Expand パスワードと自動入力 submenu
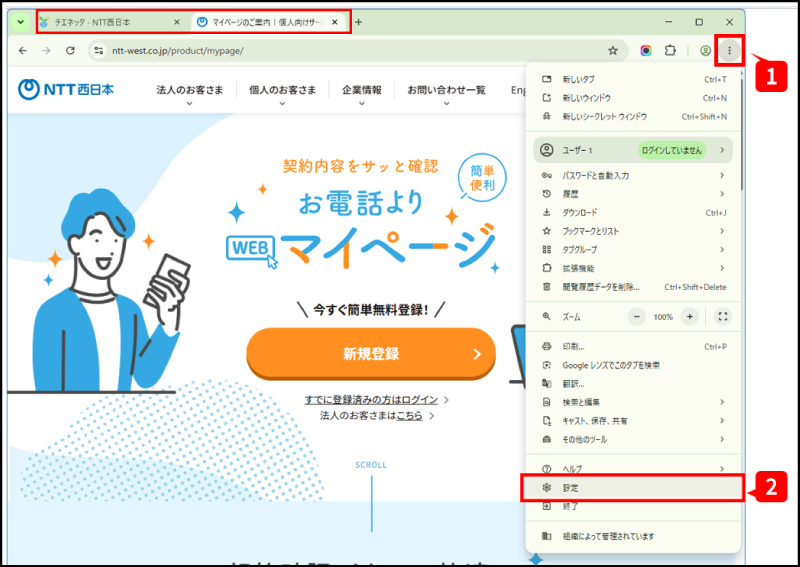Image resolution: width=800 pixels, height=567 pixels. point(633,175)
